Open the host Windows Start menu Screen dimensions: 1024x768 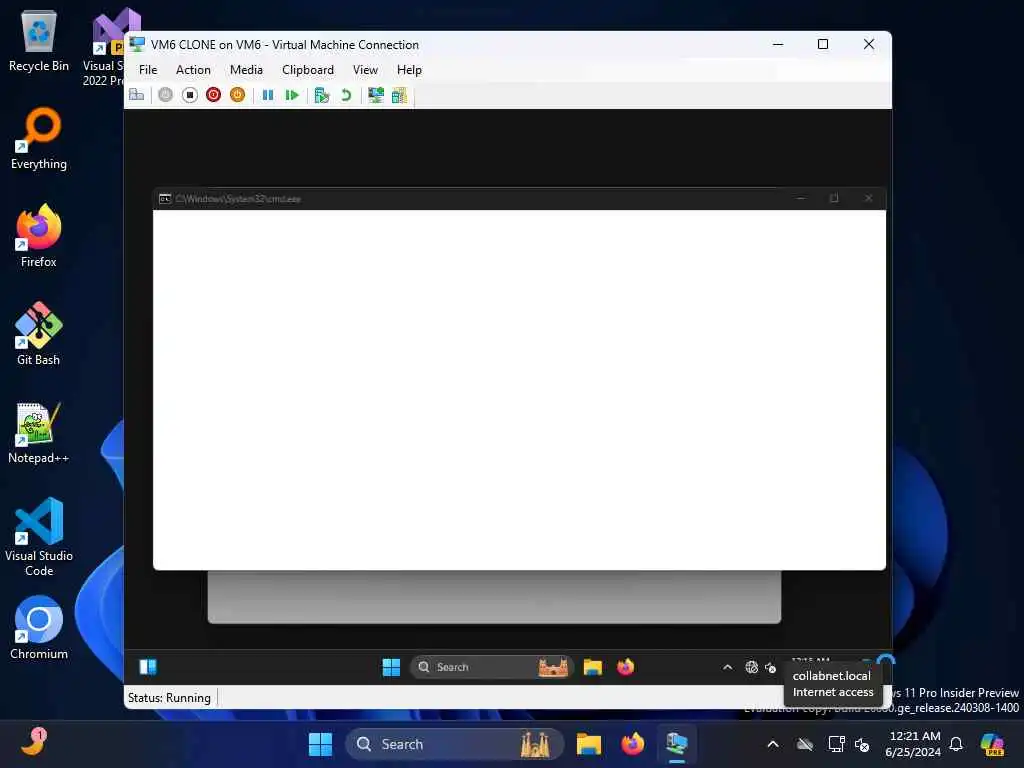pyautogui.click(x=320, y=744)
